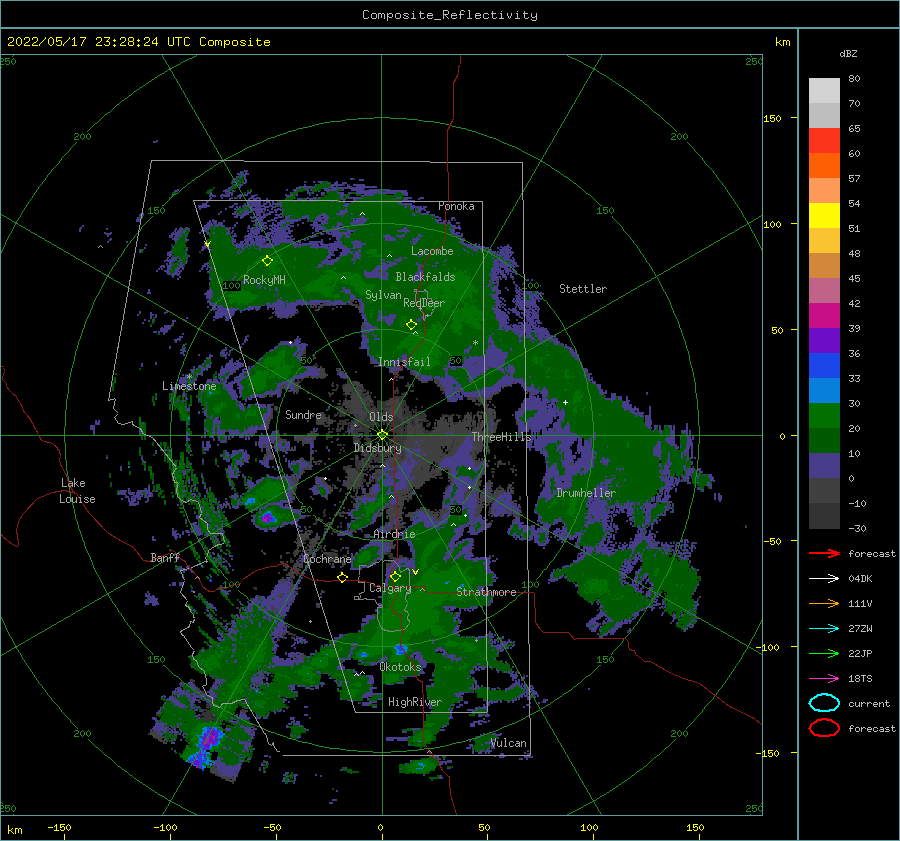Viewport: 900px width, 841px height.
Task: Click the Didsbury city label
Action: point(377,448)
